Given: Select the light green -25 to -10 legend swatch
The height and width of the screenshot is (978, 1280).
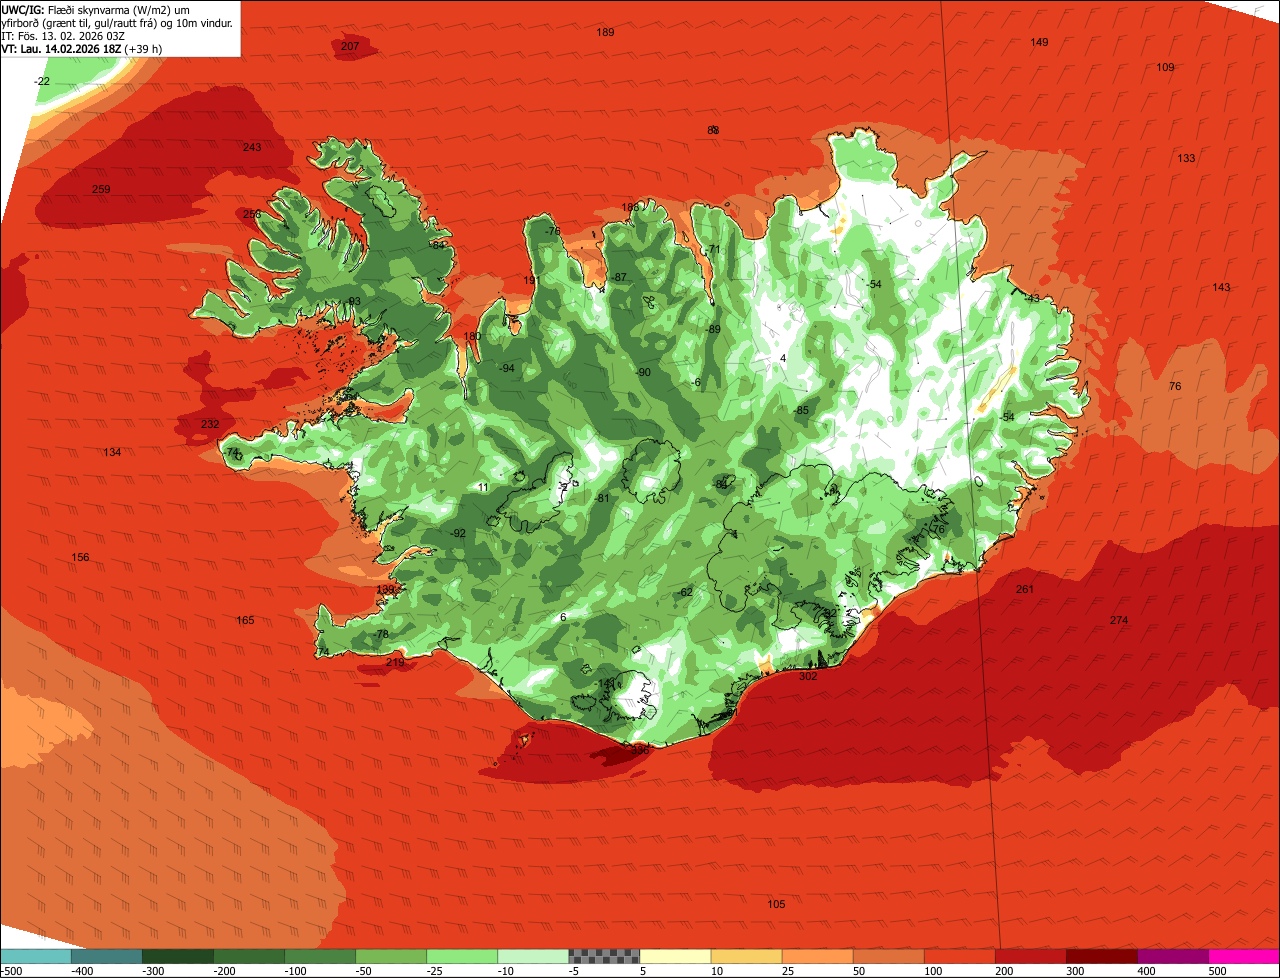Looking at the screenshot, I should click(x=462, y=956).
